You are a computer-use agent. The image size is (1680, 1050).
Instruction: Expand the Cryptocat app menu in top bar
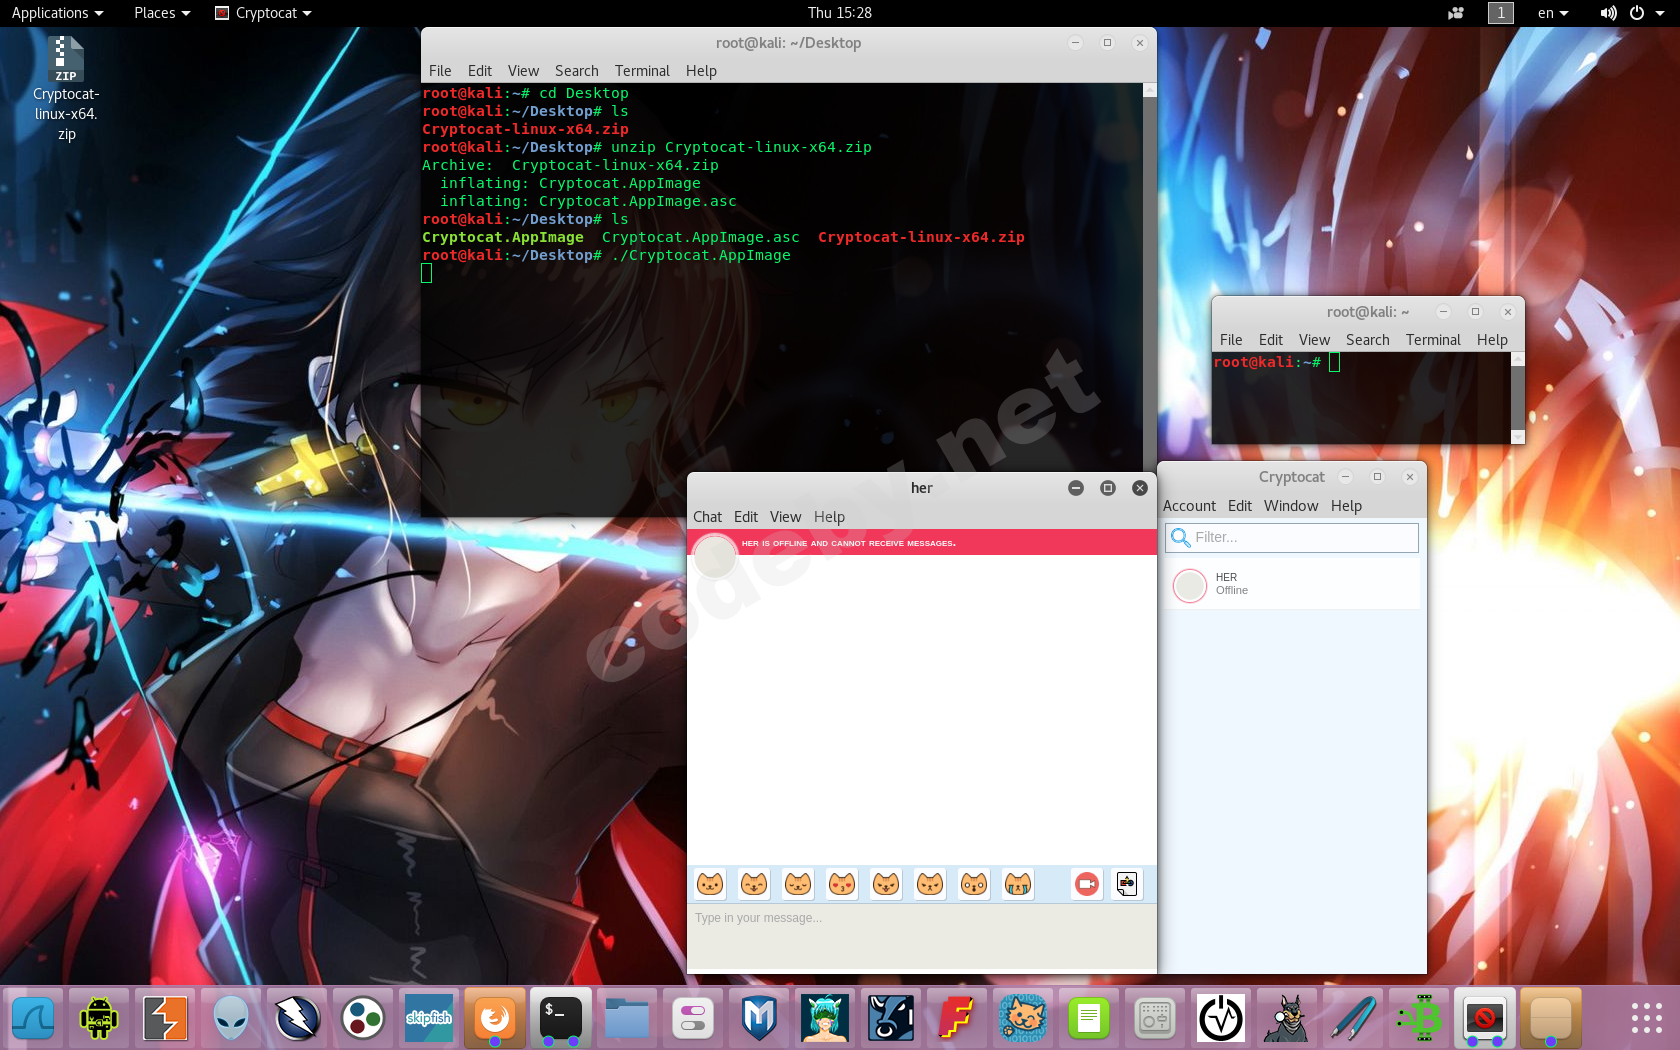(264, 13)
